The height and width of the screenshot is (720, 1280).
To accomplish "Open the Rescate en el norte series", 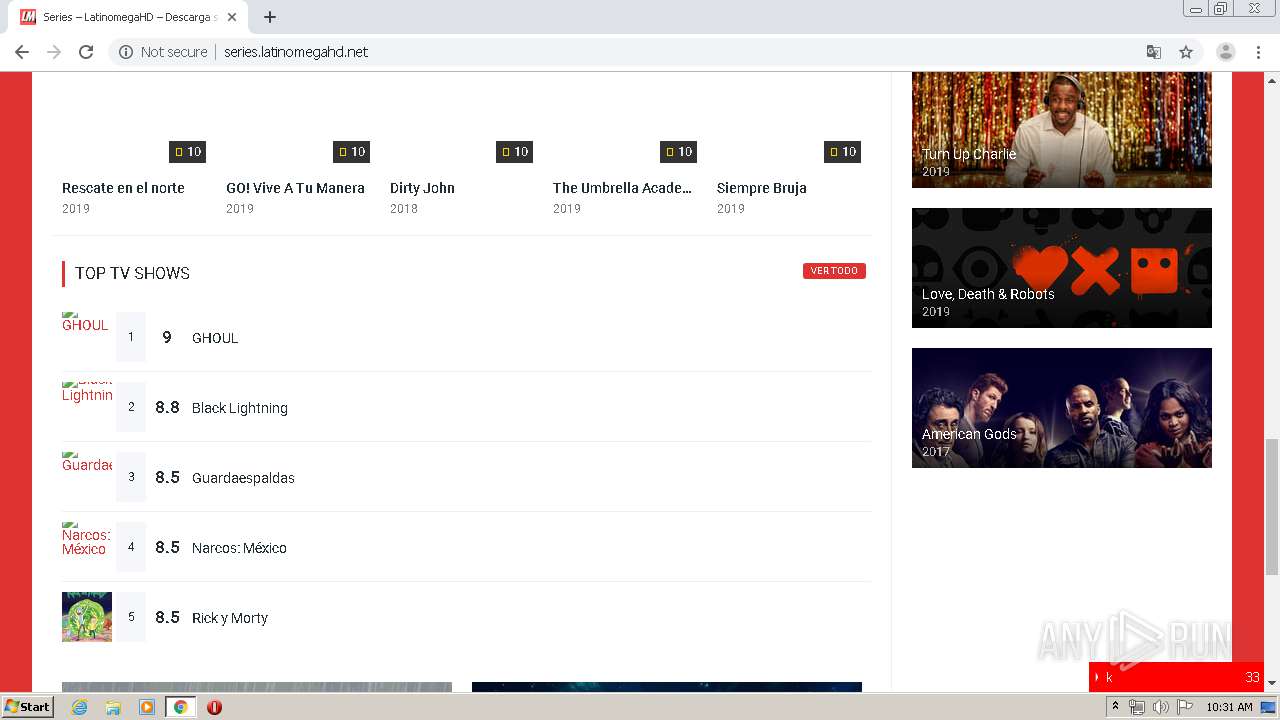I will point(123,188).
